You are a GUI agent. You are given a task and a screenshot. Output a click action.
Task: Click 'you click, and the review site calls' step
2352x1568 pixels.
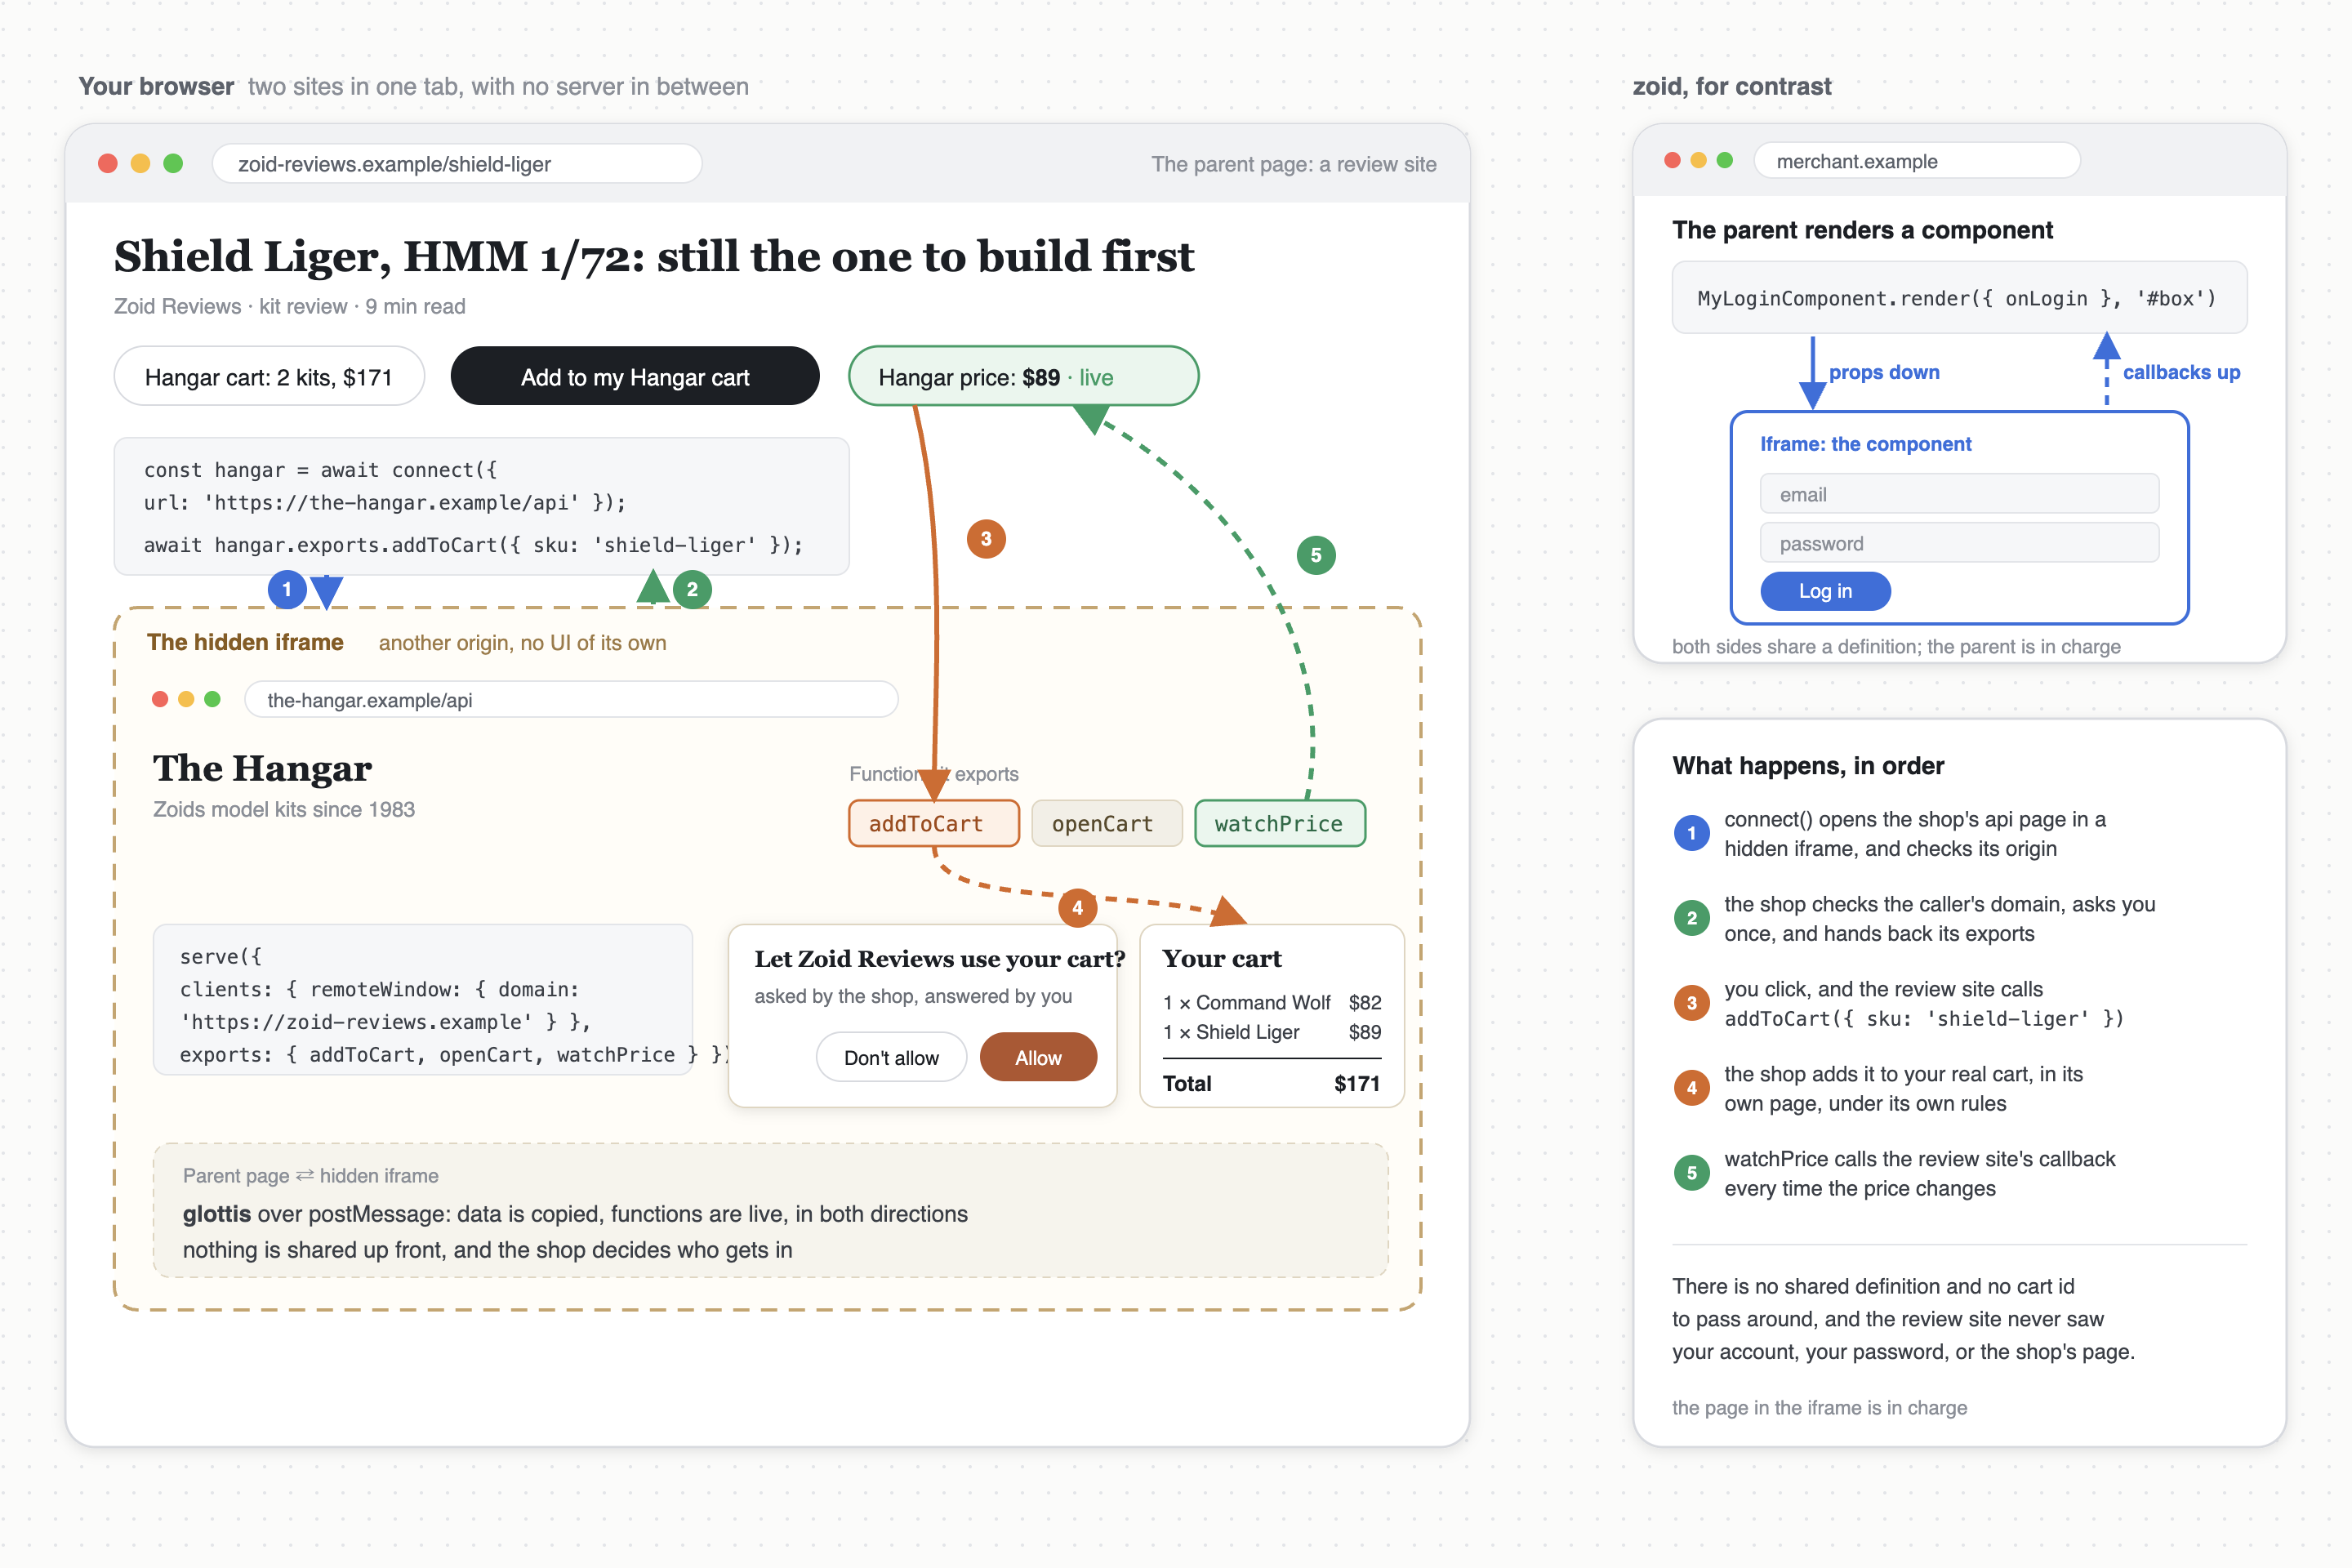click(1923, 1003)
